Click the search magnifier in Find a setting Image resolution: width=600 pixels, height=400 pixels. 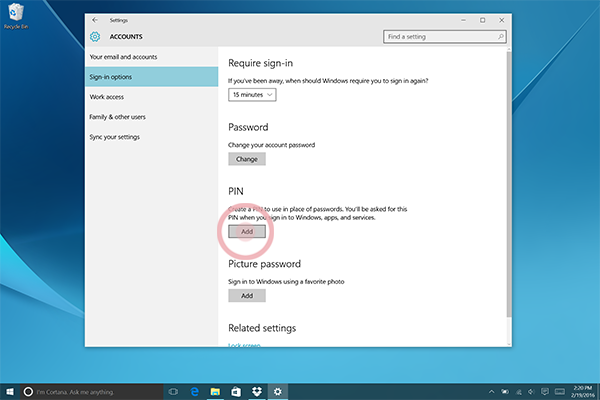pyautogui.click(x=501, y=37)
